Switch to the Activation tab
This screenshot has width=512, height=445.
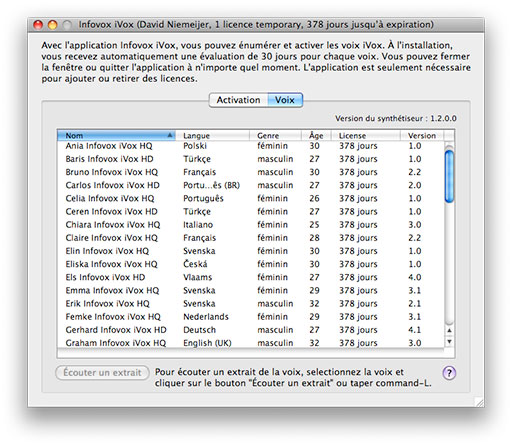238,100
